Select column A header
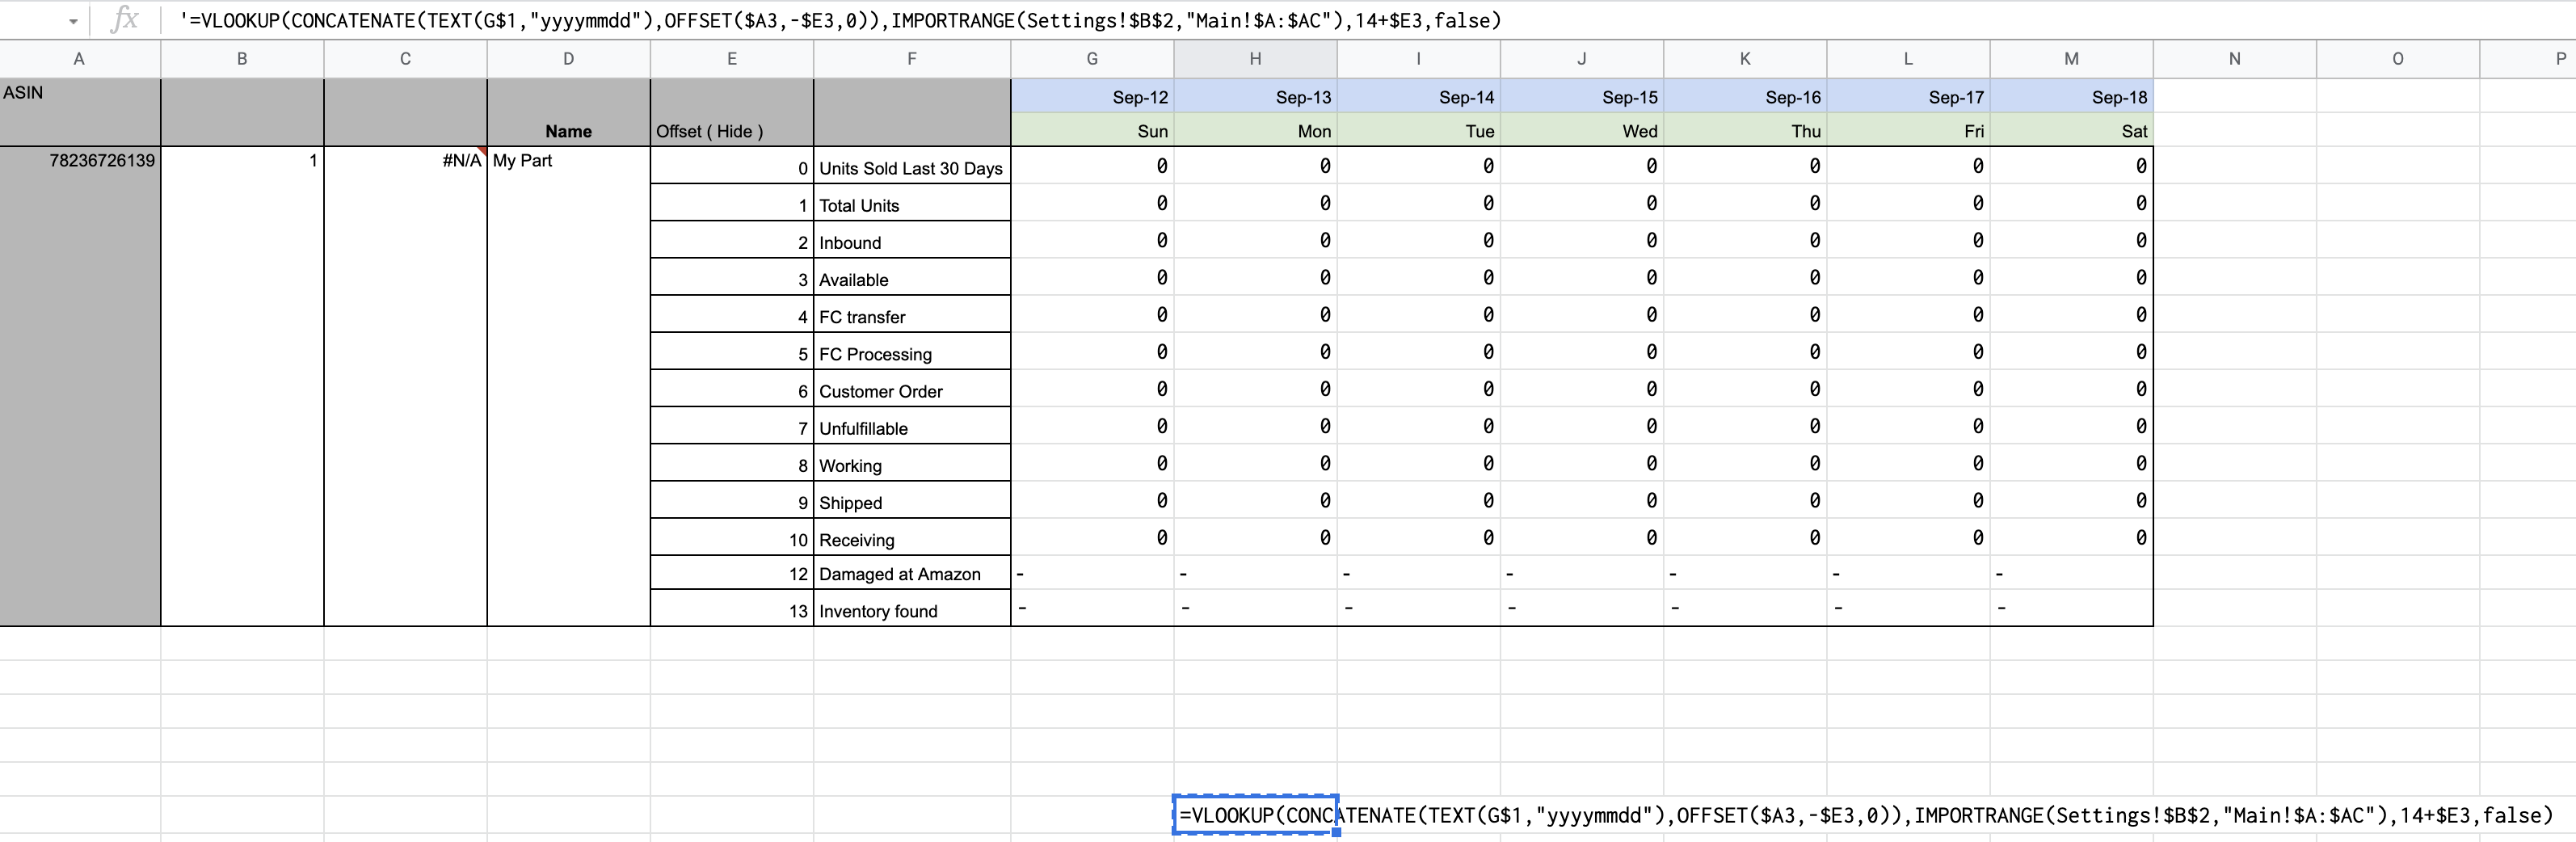 [80, 59]
